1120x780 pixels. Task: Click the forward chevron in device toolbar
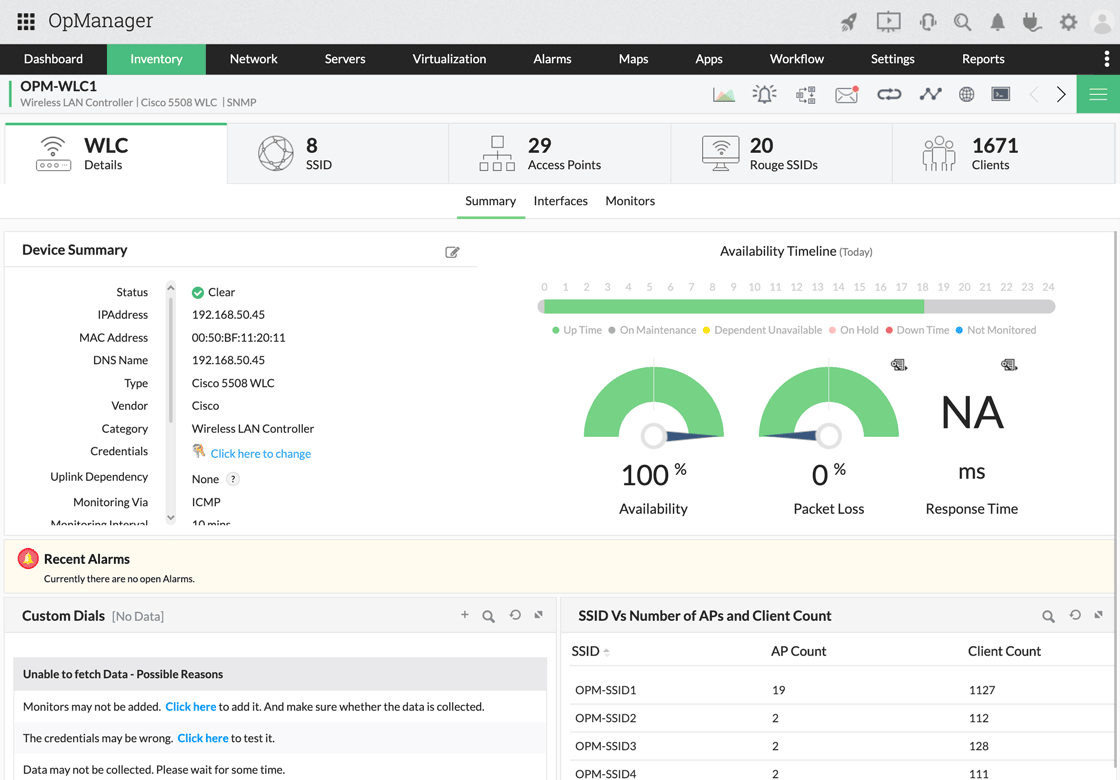1061,93
